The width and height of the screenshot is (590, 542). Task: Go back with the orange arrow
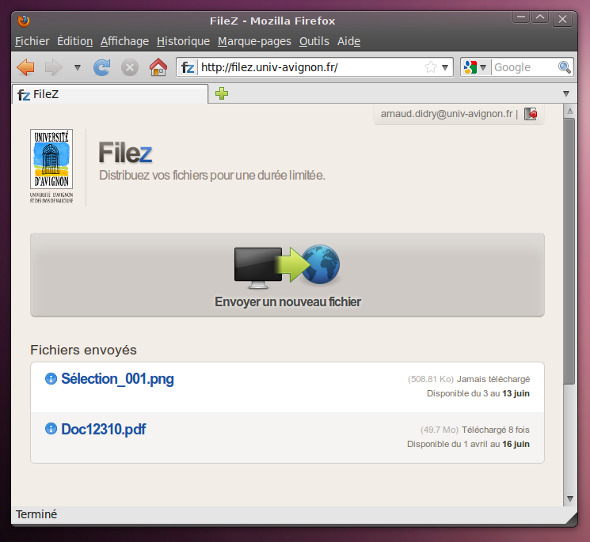pos(26,68)
